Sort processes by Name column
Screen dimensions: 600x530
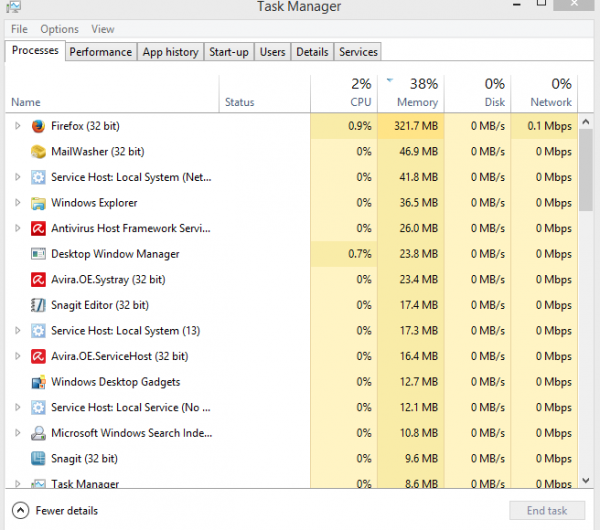[x=112, y=94]
